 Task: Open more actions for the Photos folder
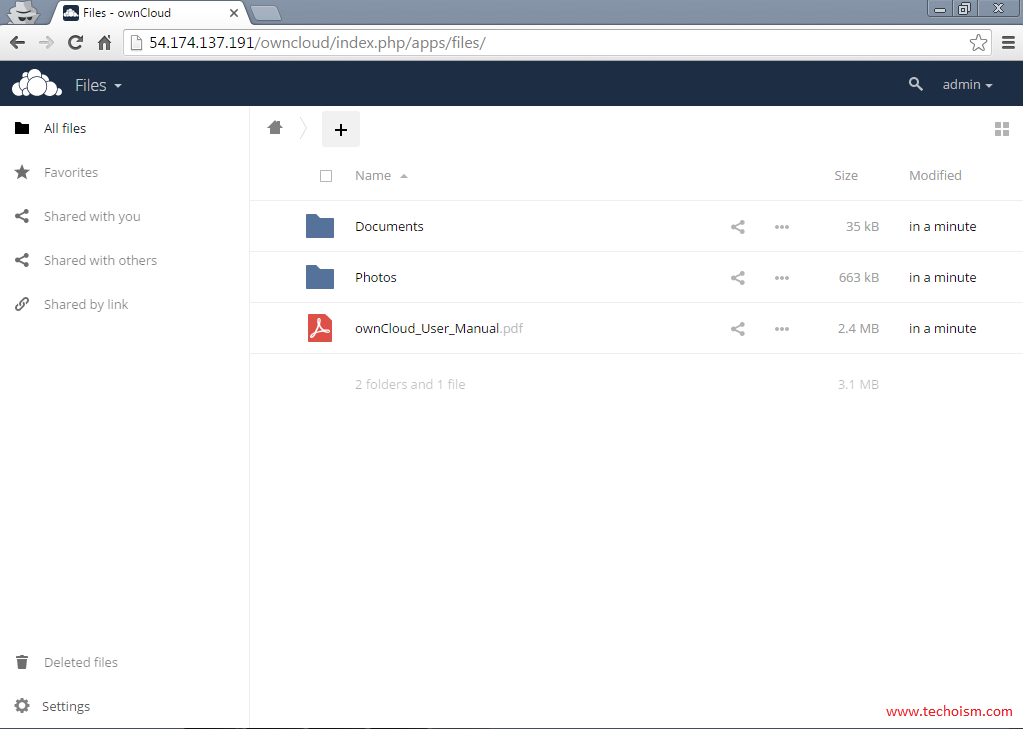(x=782, y=278)
